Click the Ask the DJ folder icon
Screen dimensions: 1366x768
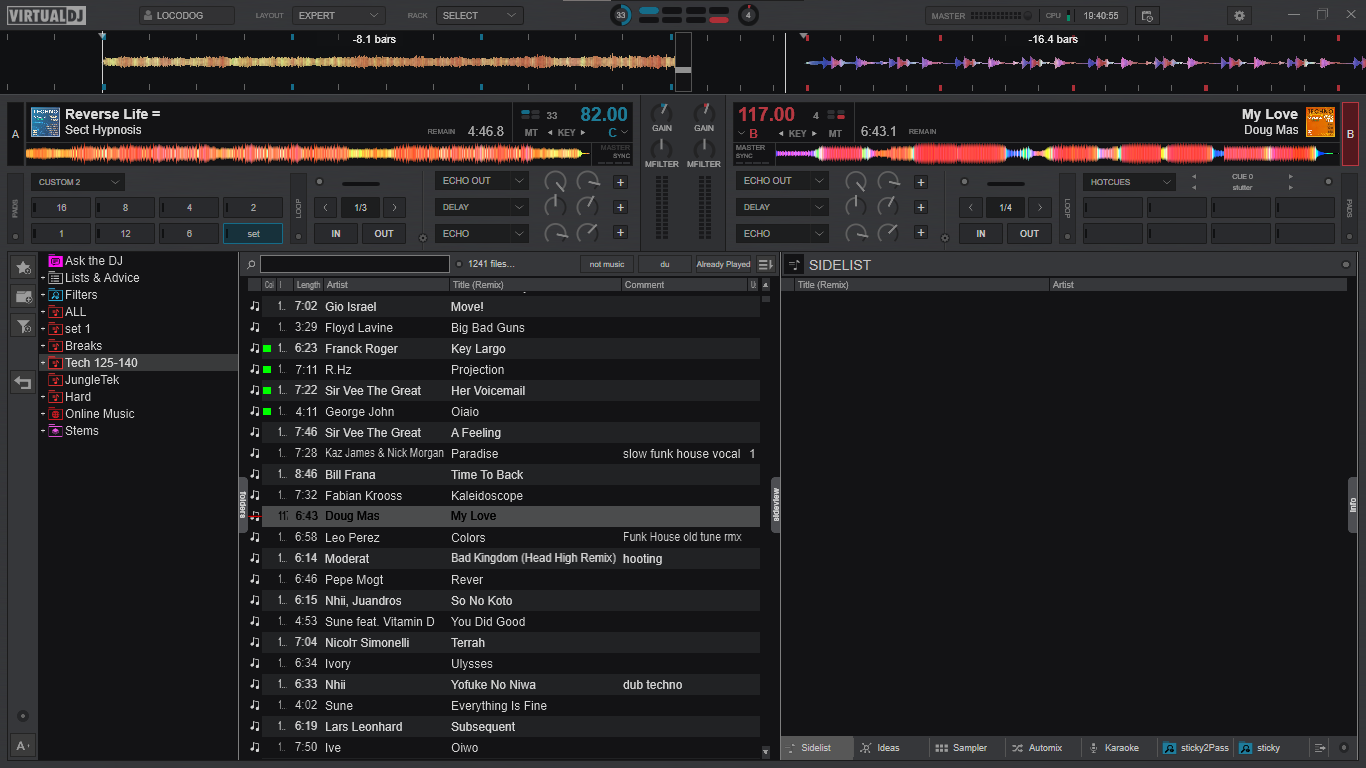55,261
